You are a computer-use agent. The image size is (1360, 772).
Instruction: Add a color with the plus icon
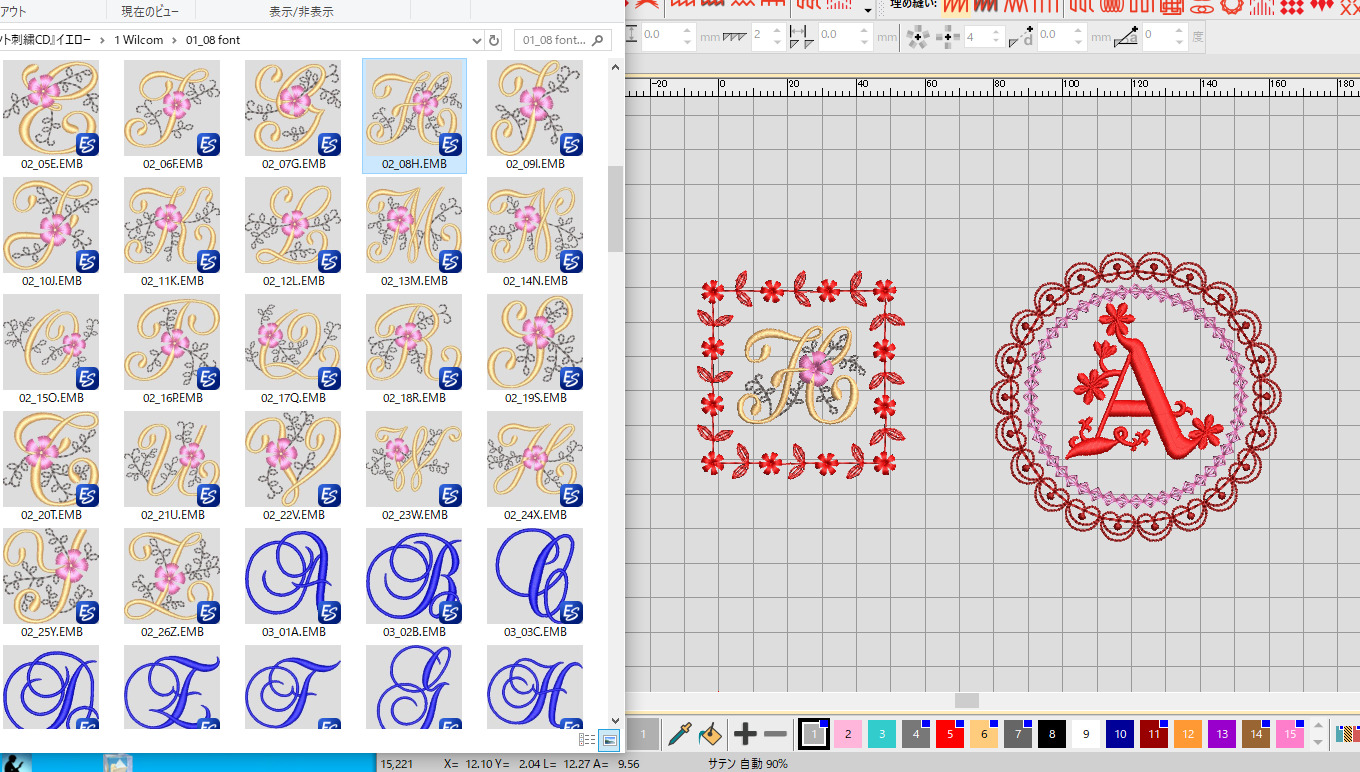(745, 735)
